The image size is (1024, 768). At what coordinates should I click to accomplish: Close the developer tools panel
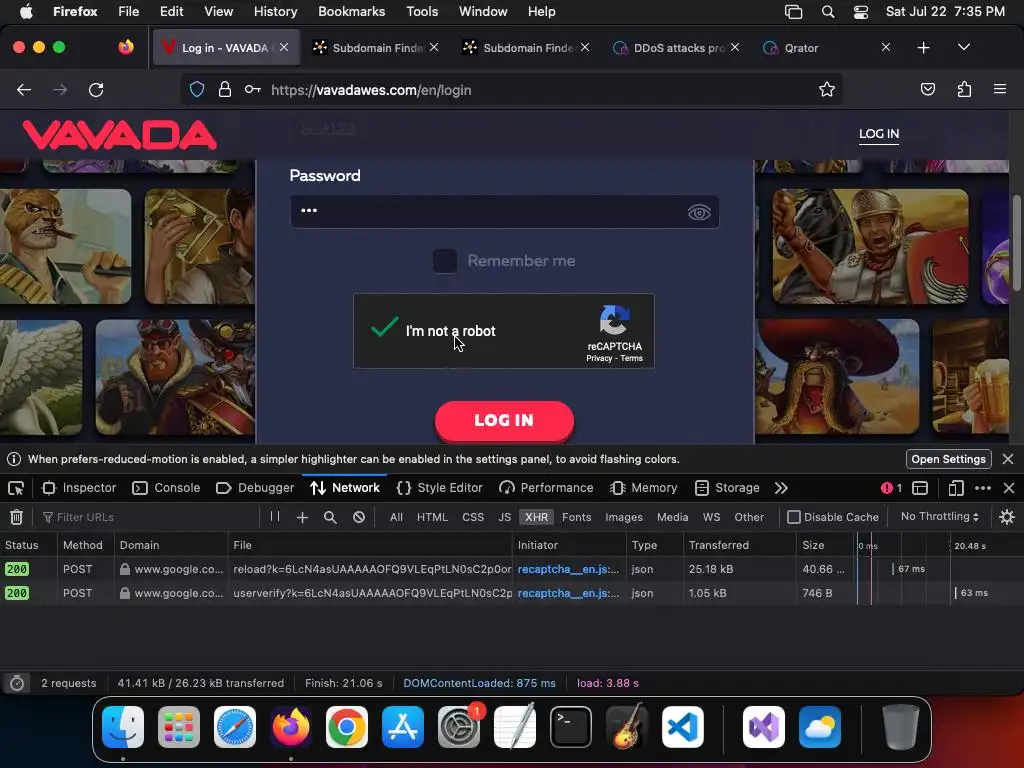(1009, 488)
